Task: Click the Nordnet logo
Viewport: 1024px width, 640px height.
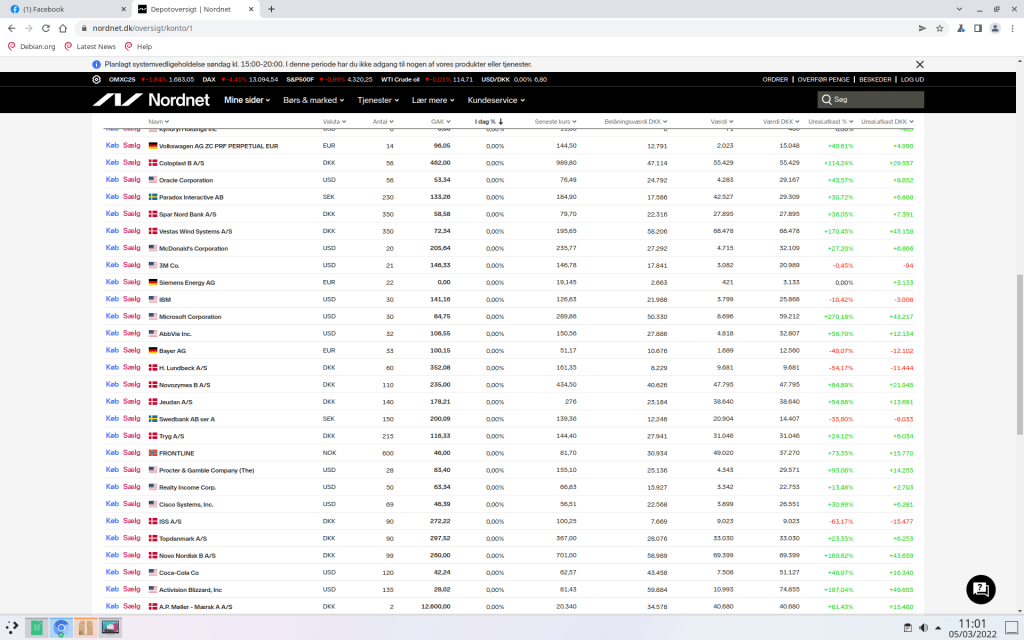Action: (151, 100)
